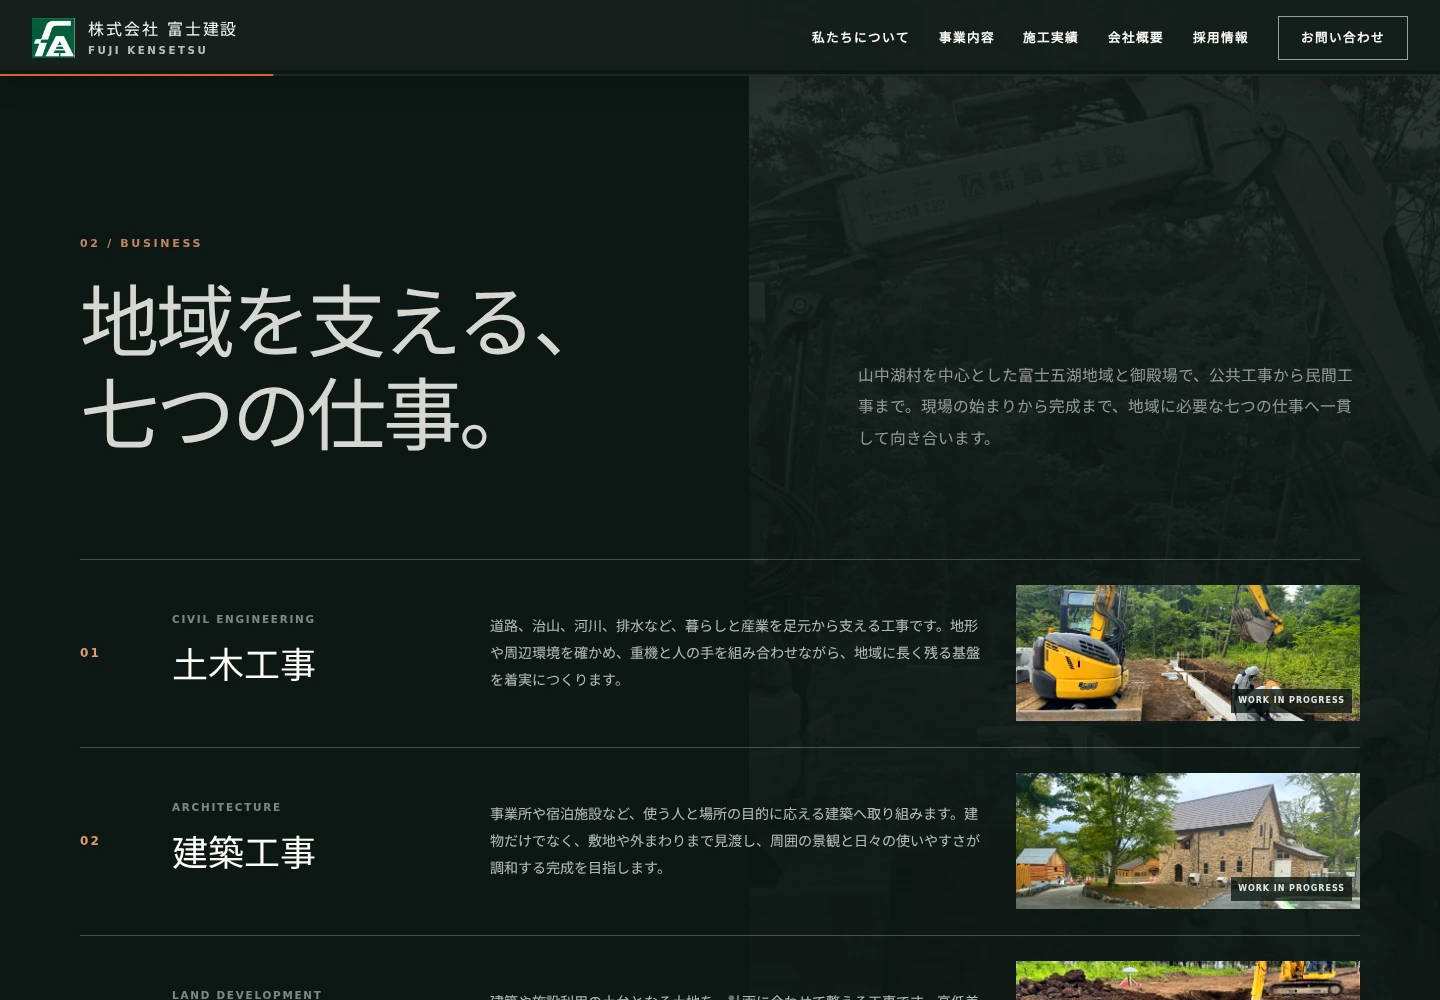Open the 事業内容 navigation link
1440x1000 pixels.
click(x=966, y=38)
